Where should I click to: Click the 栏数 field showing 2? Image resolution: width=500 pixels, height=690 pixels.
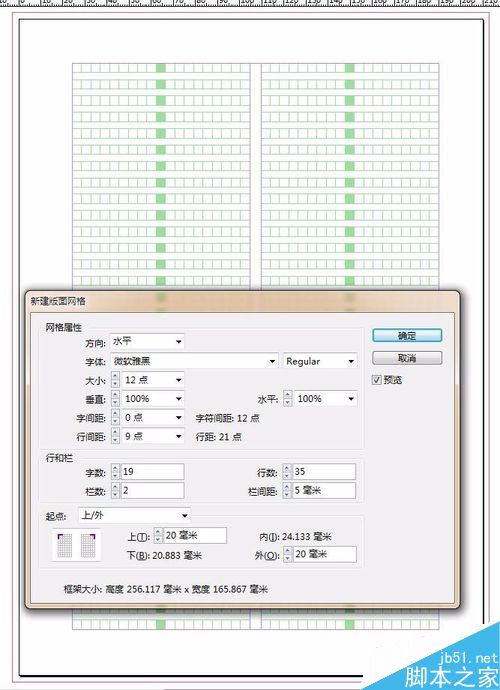[152, 491]
